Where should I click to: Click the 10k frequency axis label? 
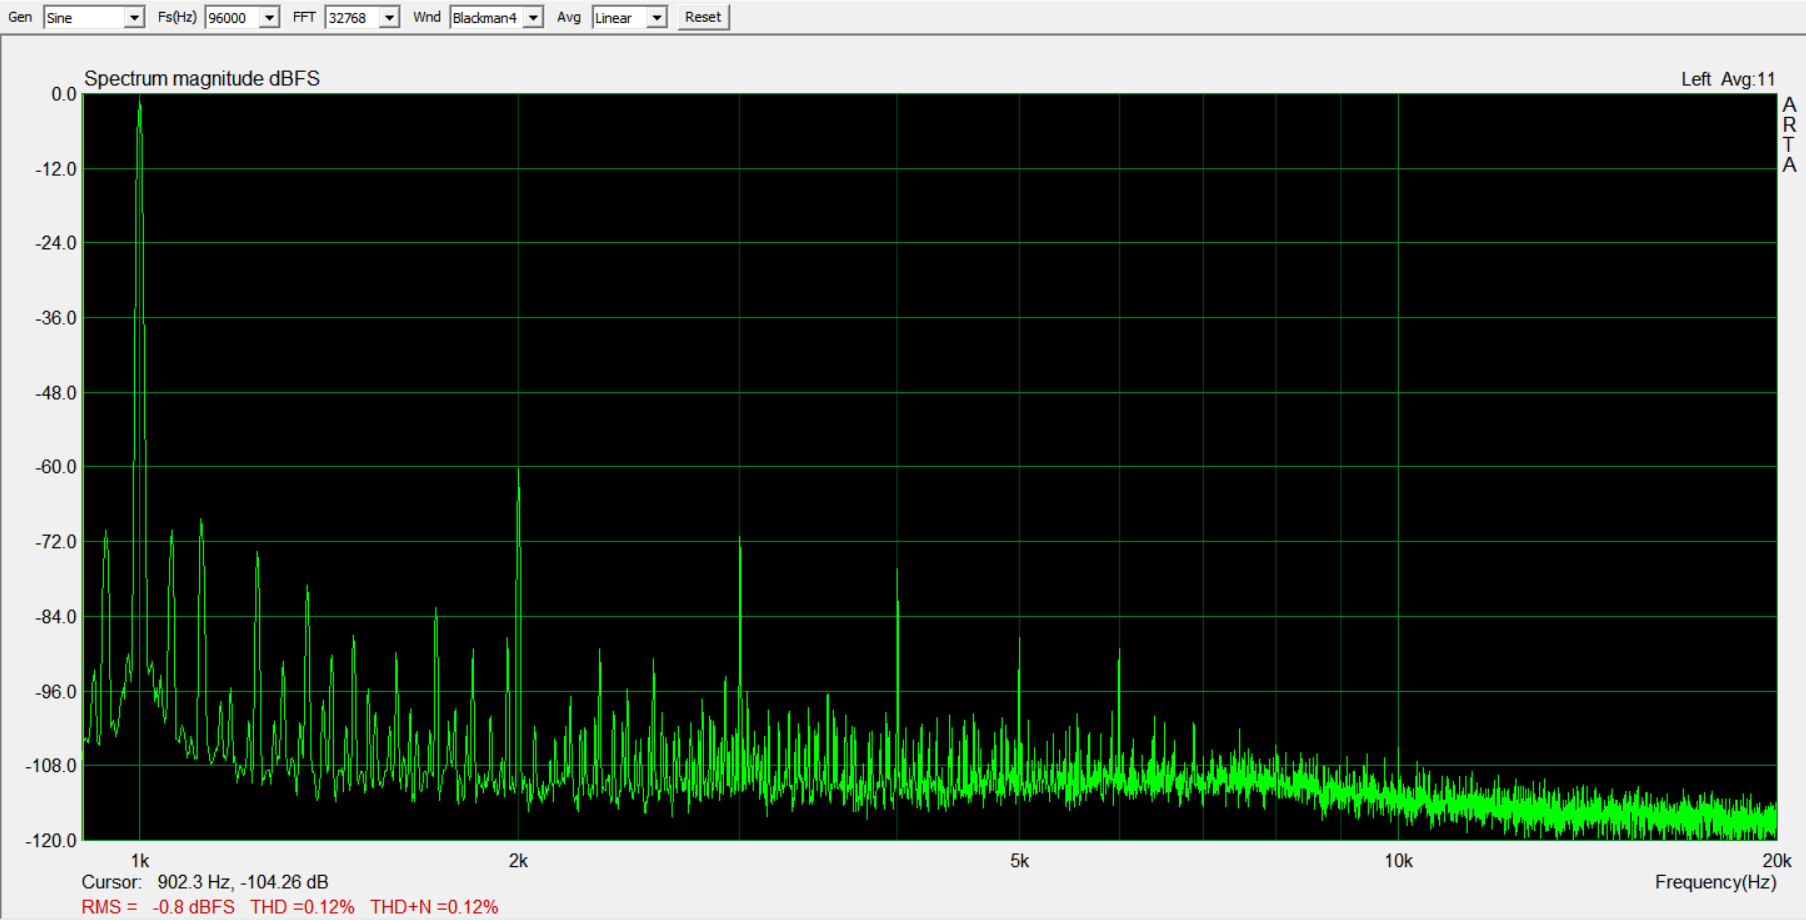[1398, 861]
